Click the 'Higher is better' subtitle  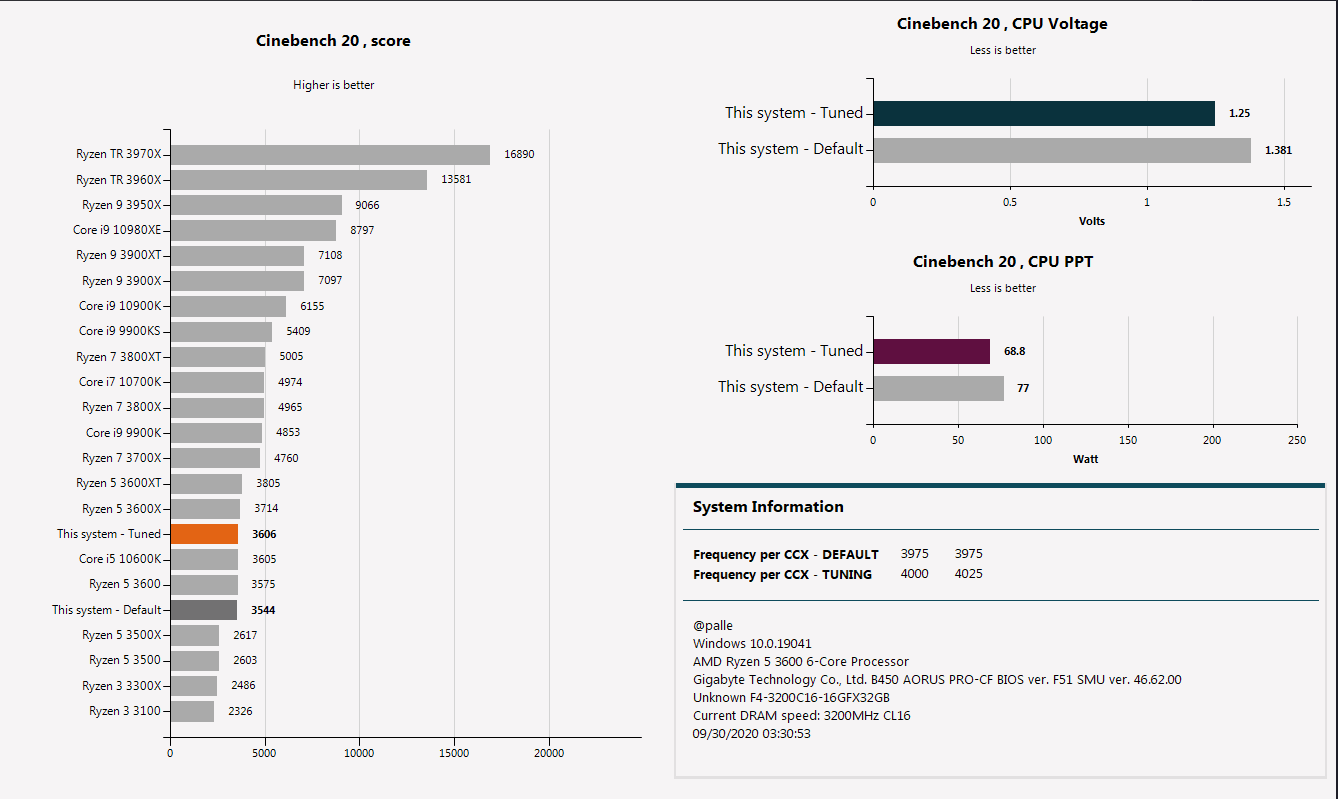point(334,85)
